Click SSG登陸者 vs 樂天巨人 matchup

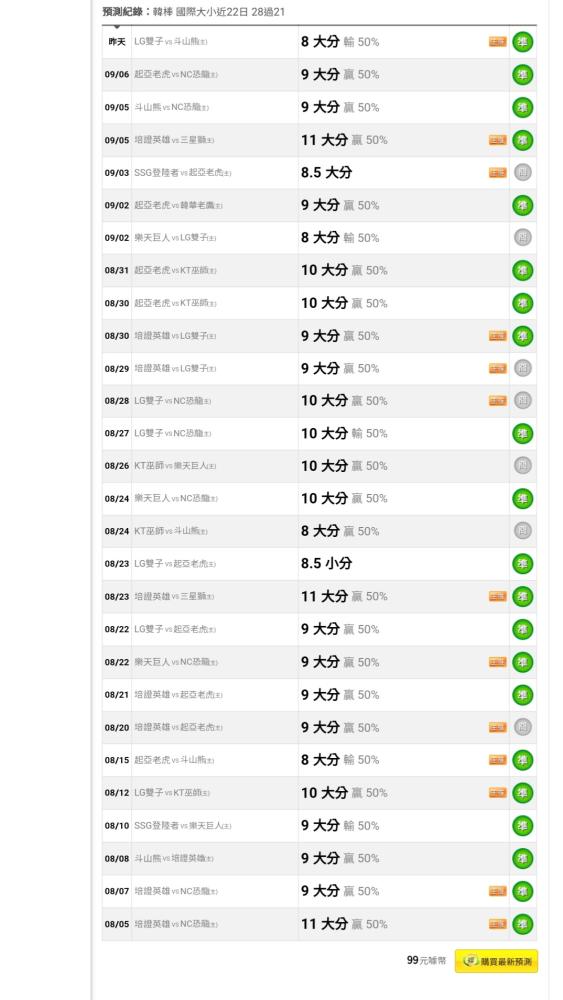(182, 826)
